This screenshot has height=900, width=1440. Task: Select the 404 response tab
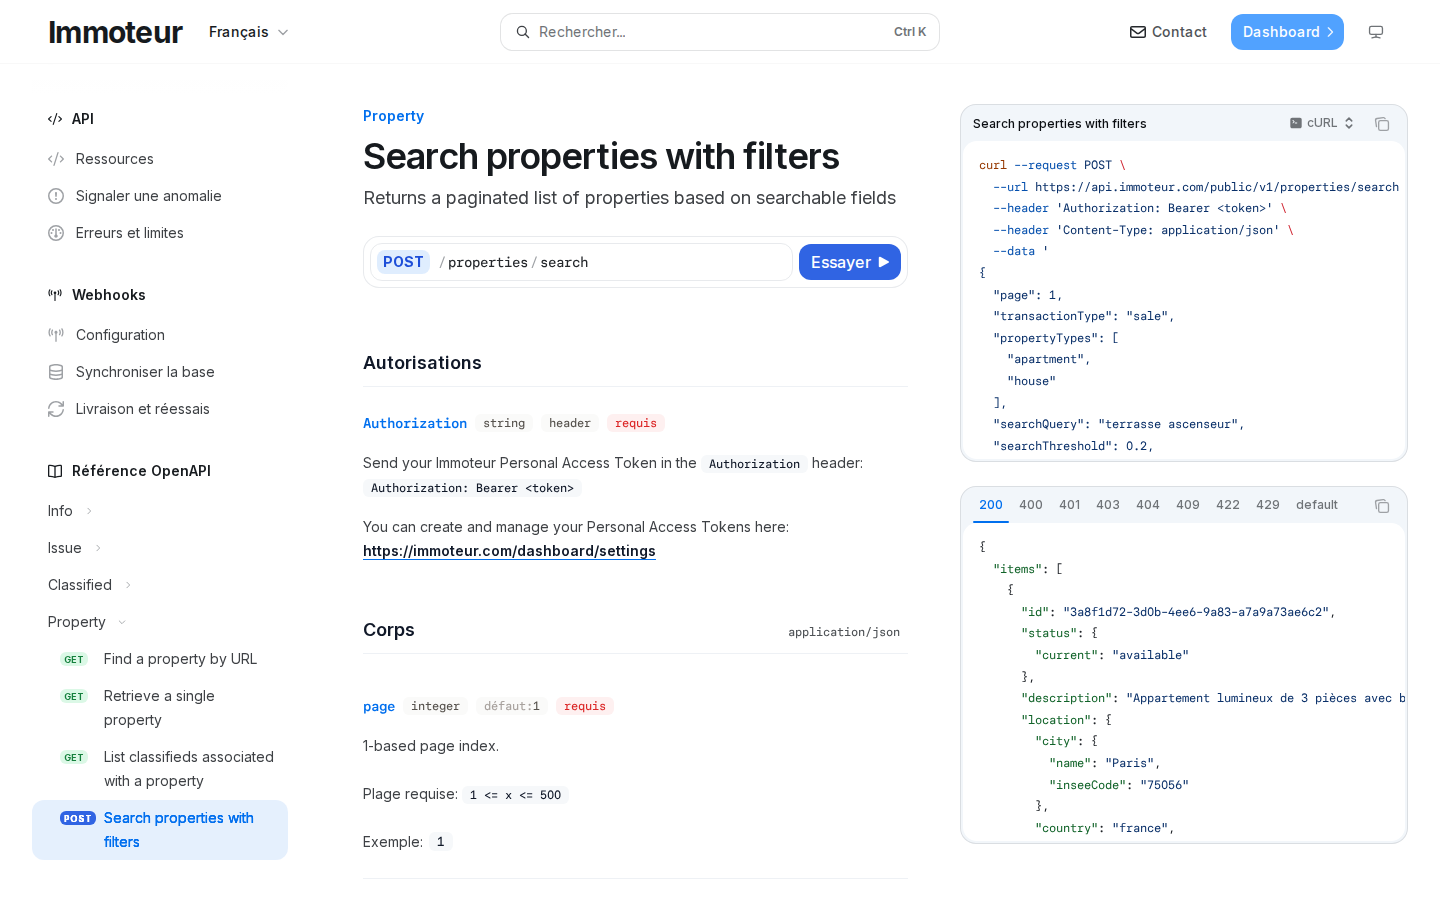(1148, 505)
